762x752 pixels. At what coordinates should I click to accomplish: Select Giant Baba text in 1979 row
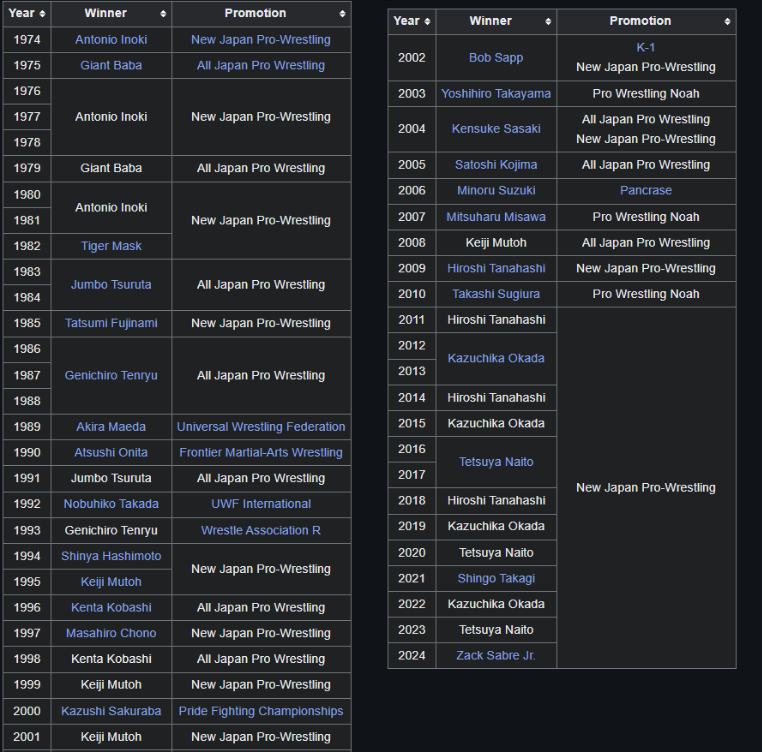(111, 168)
